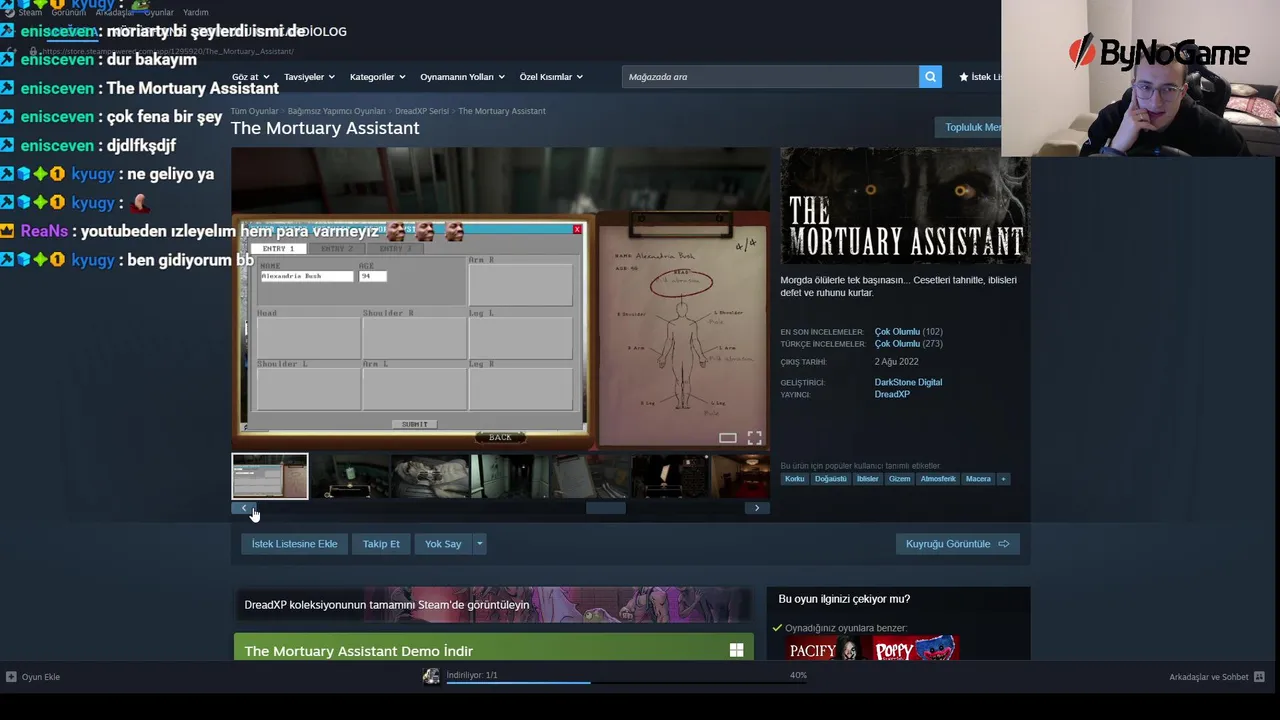The height and width of the screenshot is (720, 1280).
Task: Open the Görünüm menu
Action: [x=69, y=12]
